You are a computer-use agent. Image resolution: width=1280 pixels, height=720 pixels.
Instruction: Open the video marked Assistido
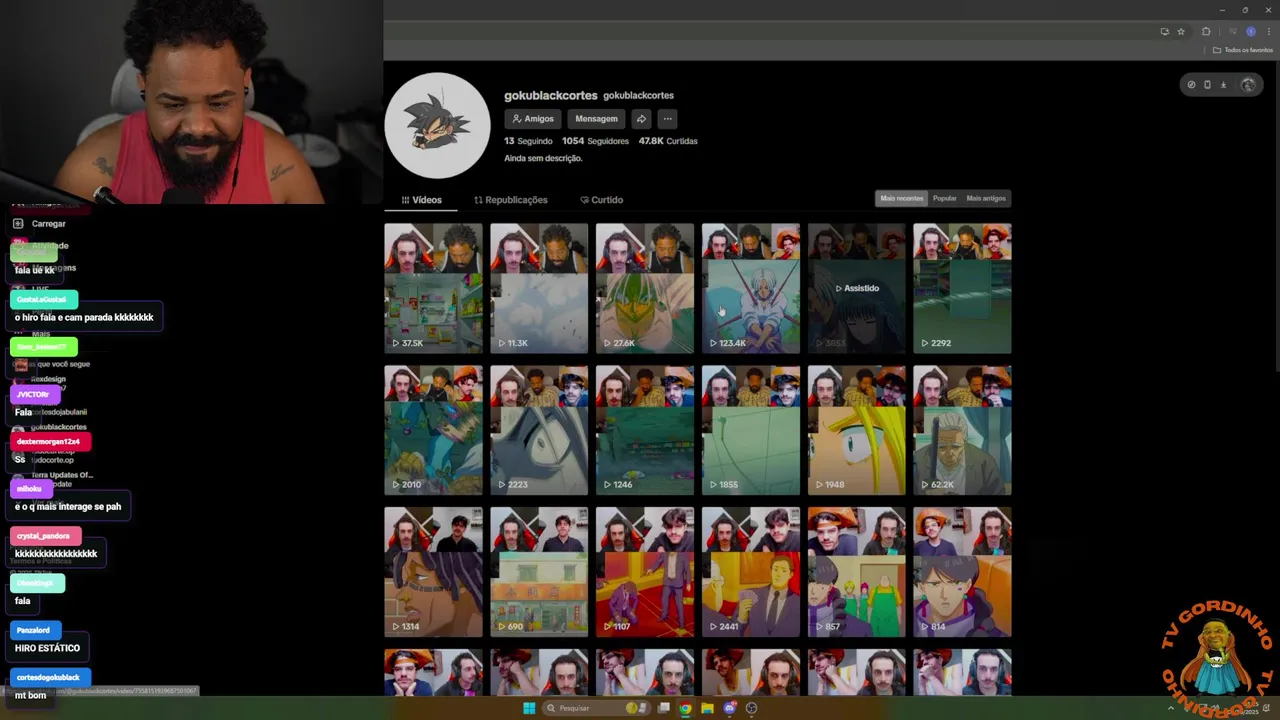coord(857,288)
